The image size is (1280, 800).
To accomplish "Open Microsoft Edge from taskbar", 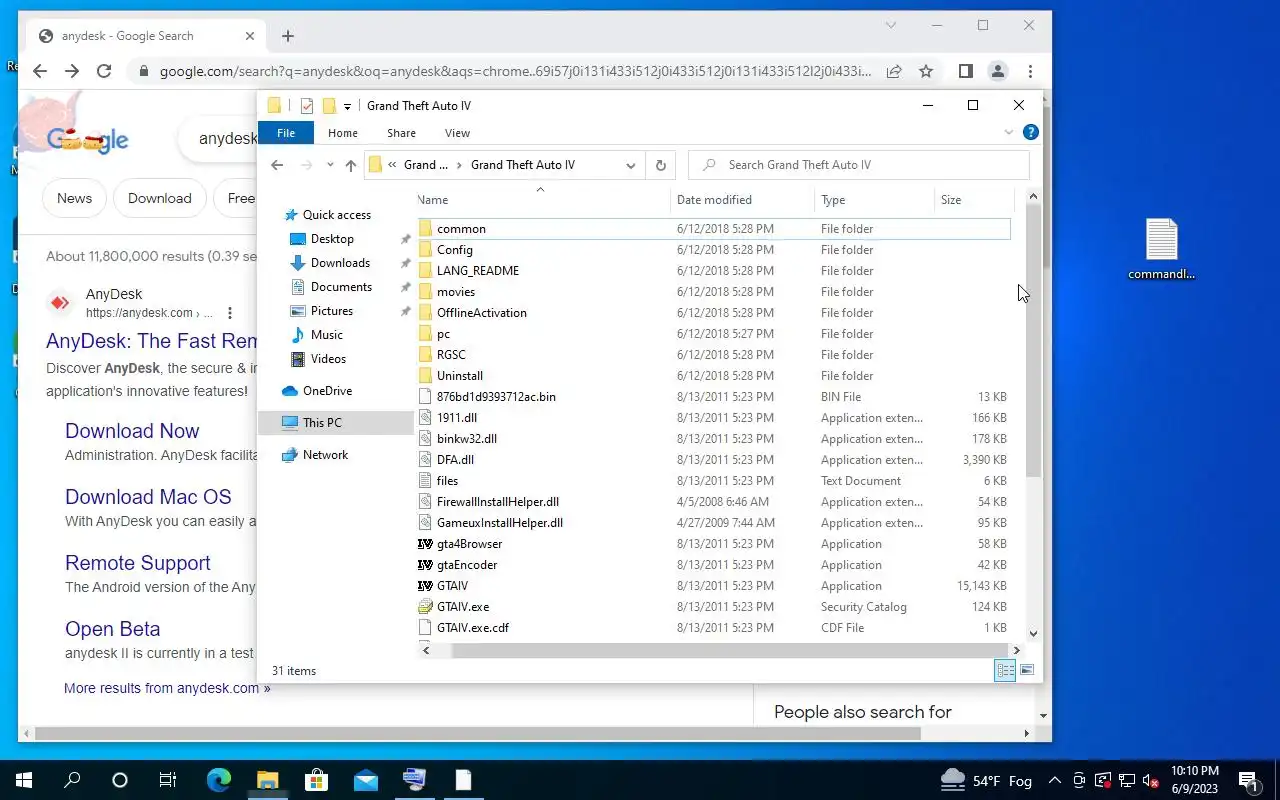I will point(218,780).
